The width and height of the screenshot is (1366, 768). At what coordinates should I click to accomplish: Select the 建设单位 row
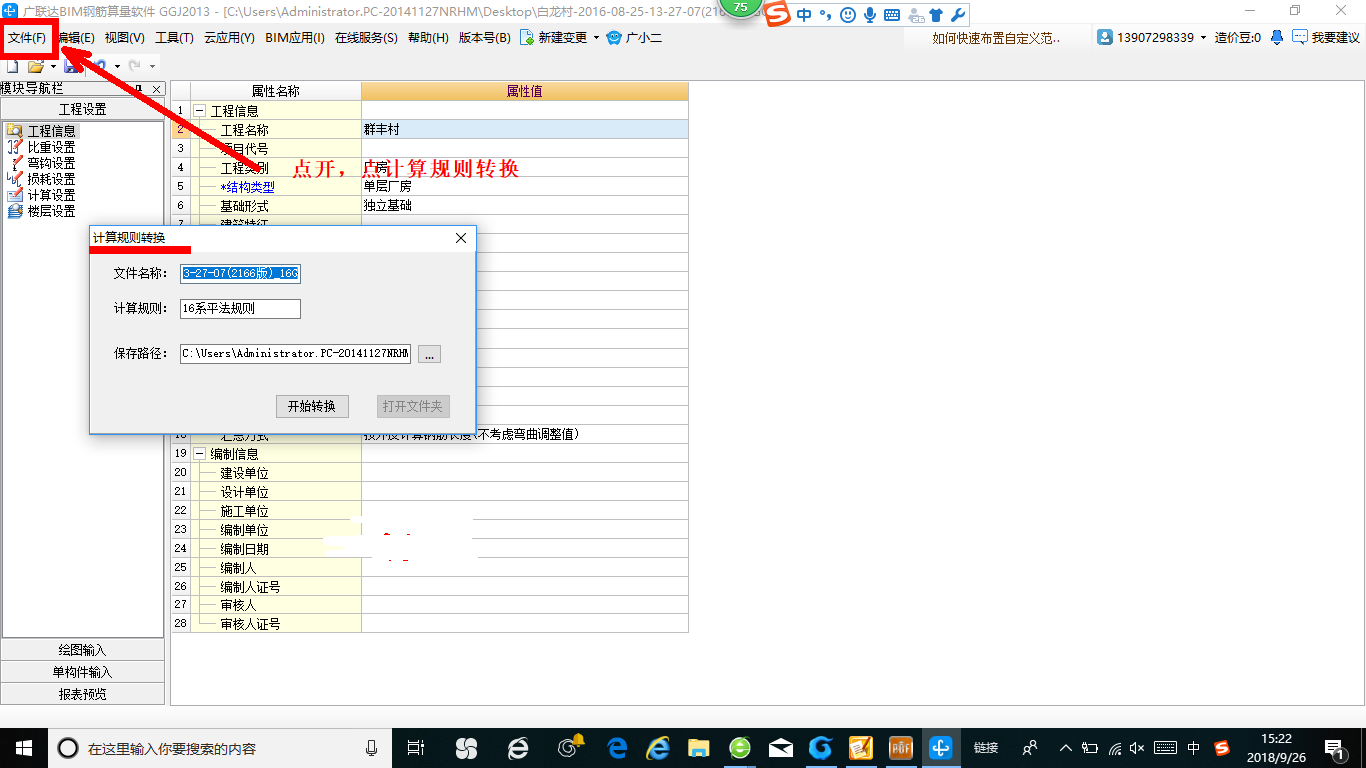click(430, 472)
